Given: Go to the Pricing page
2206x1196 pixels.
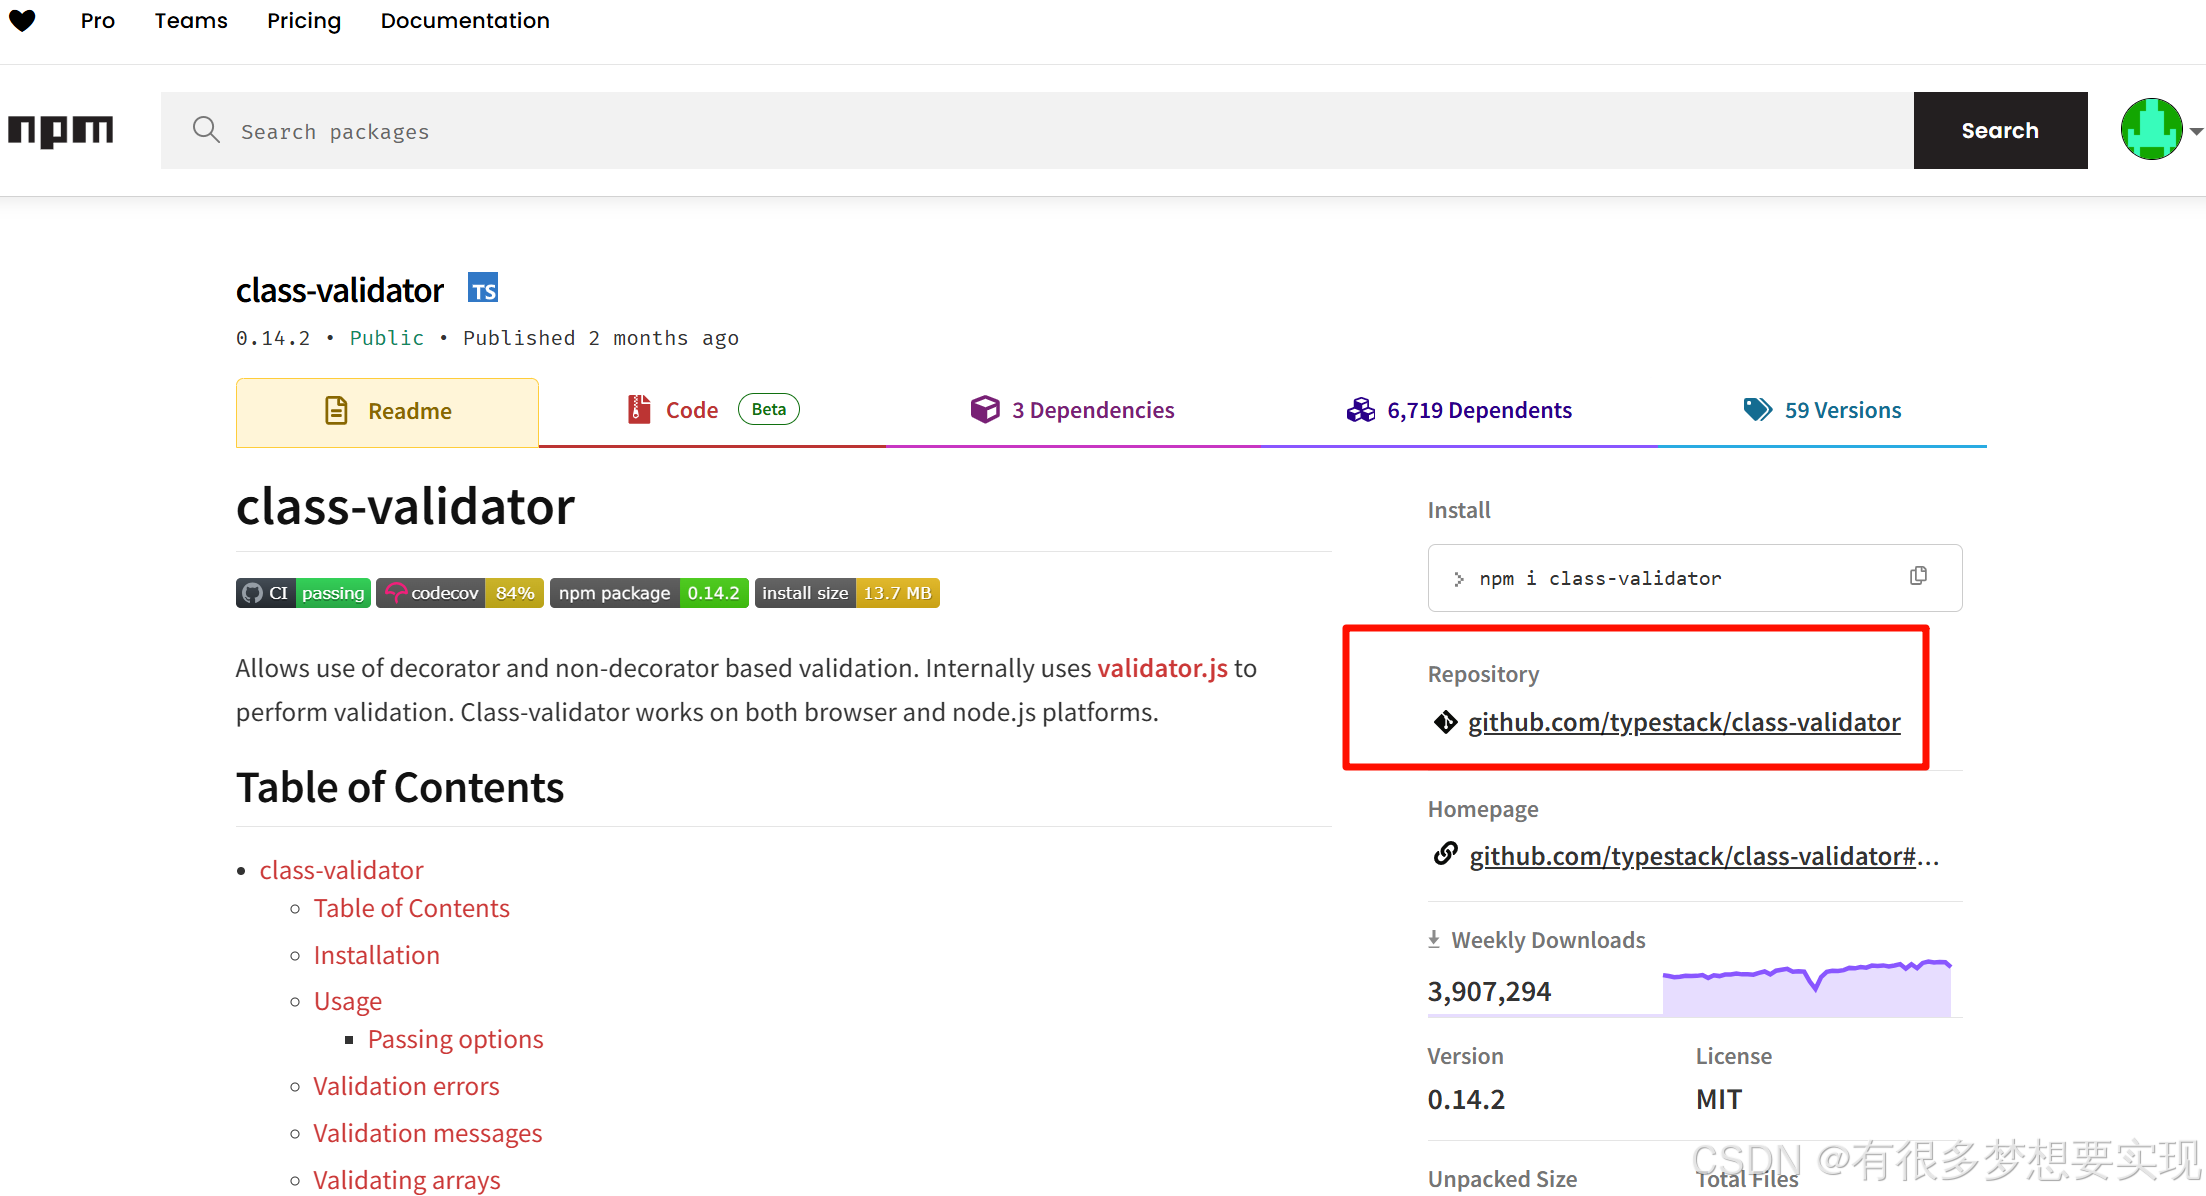Looking at the screenshot, I should click(304, 21).
